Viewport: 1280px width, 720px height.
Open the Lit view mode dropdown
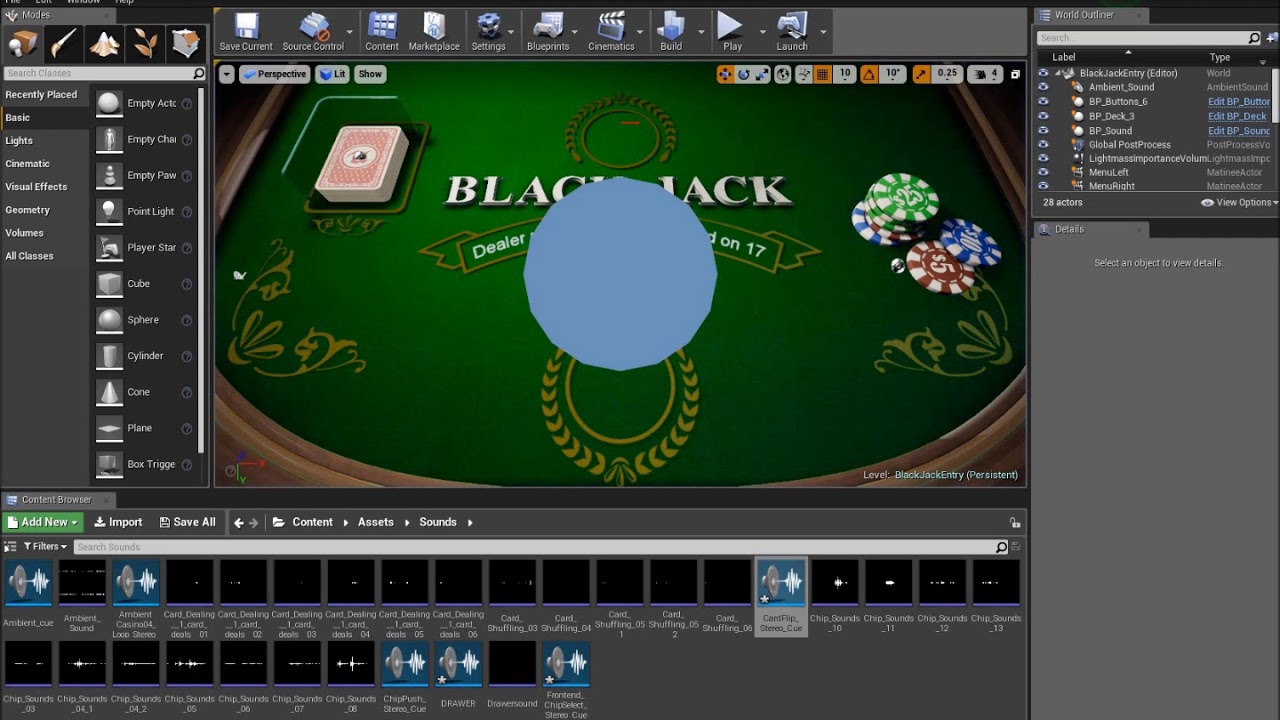333,74
